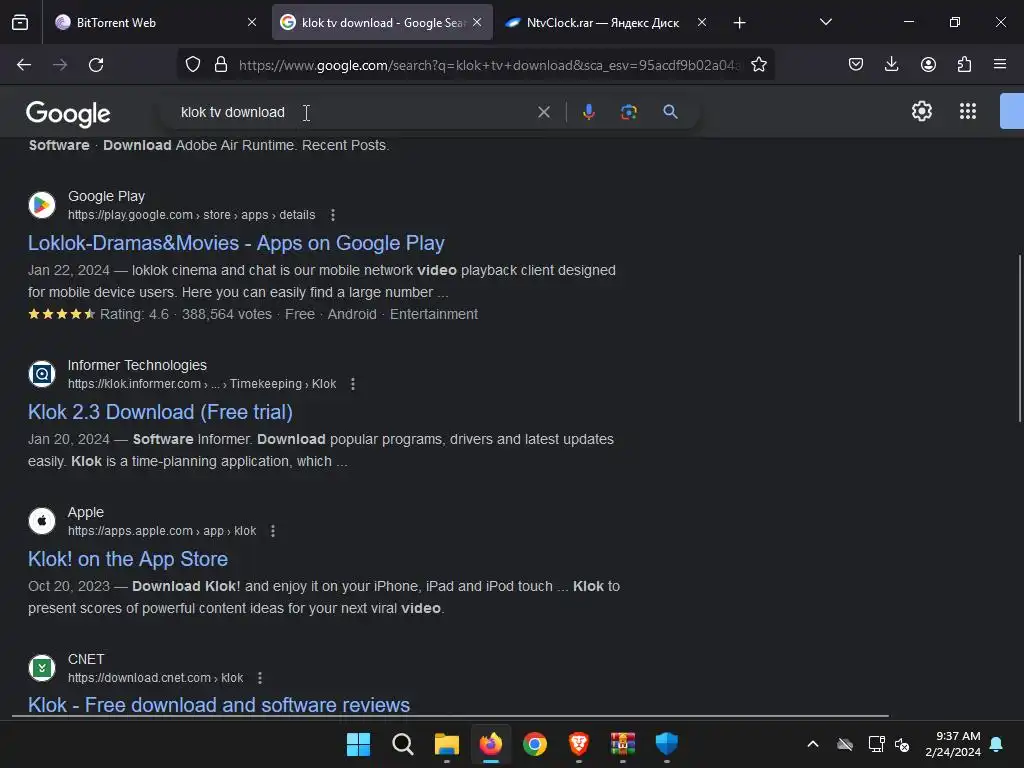This screenshot has width=1024, height=768.
Task: Open more options for Apple result
Action: tap(273, 531)
